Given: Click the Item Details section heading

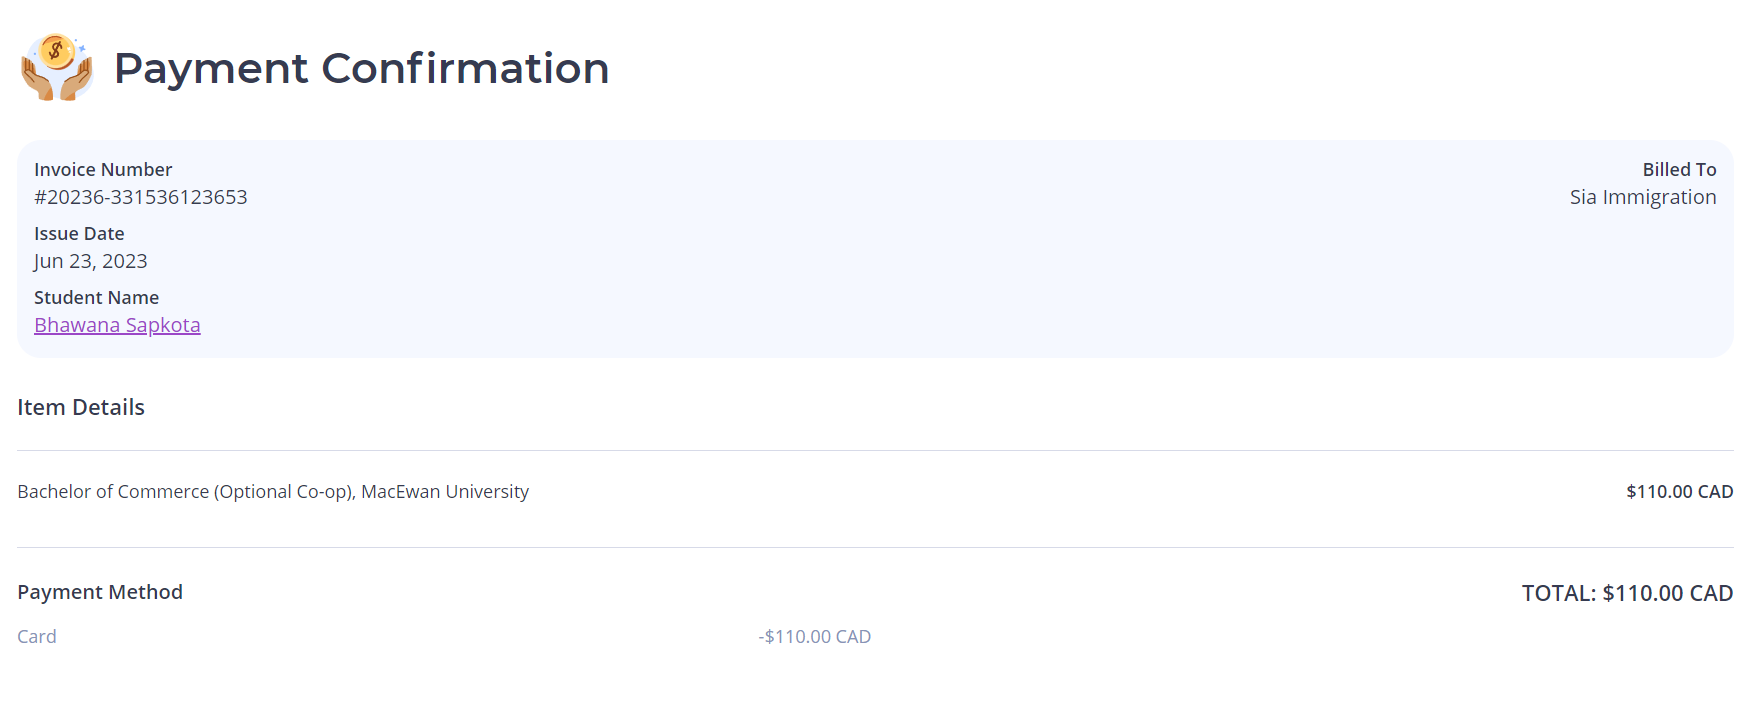Looking at the screenshot, I should click(x=81, y=407).
